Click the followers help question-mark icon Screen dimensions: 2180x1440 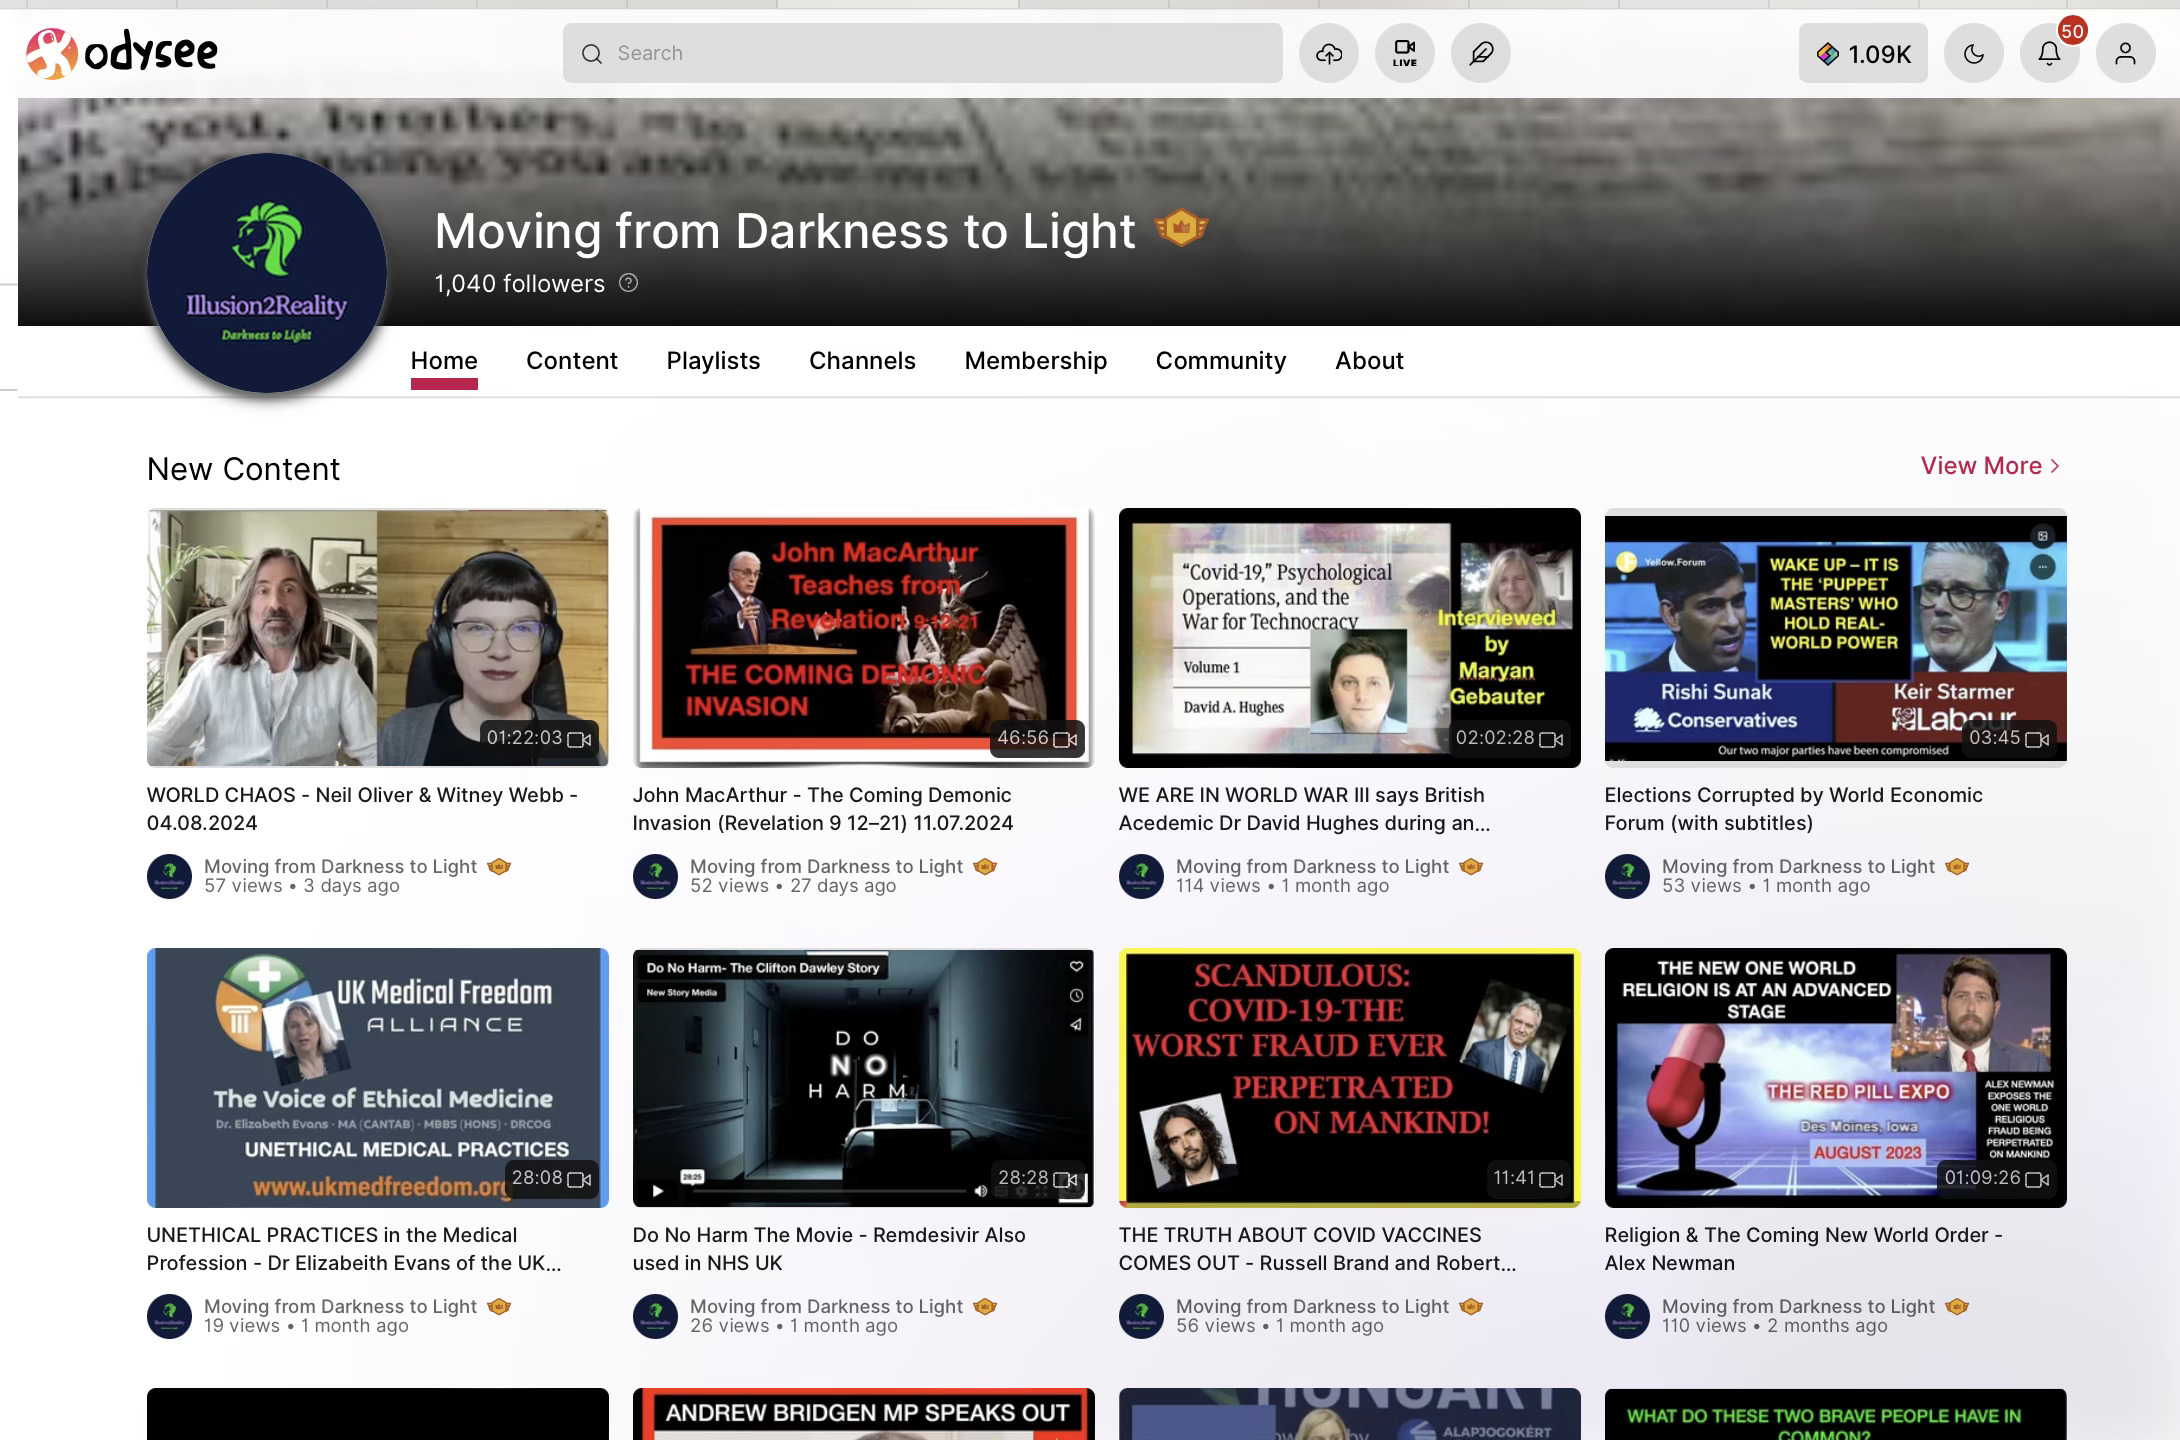click(x=628, y=283)
